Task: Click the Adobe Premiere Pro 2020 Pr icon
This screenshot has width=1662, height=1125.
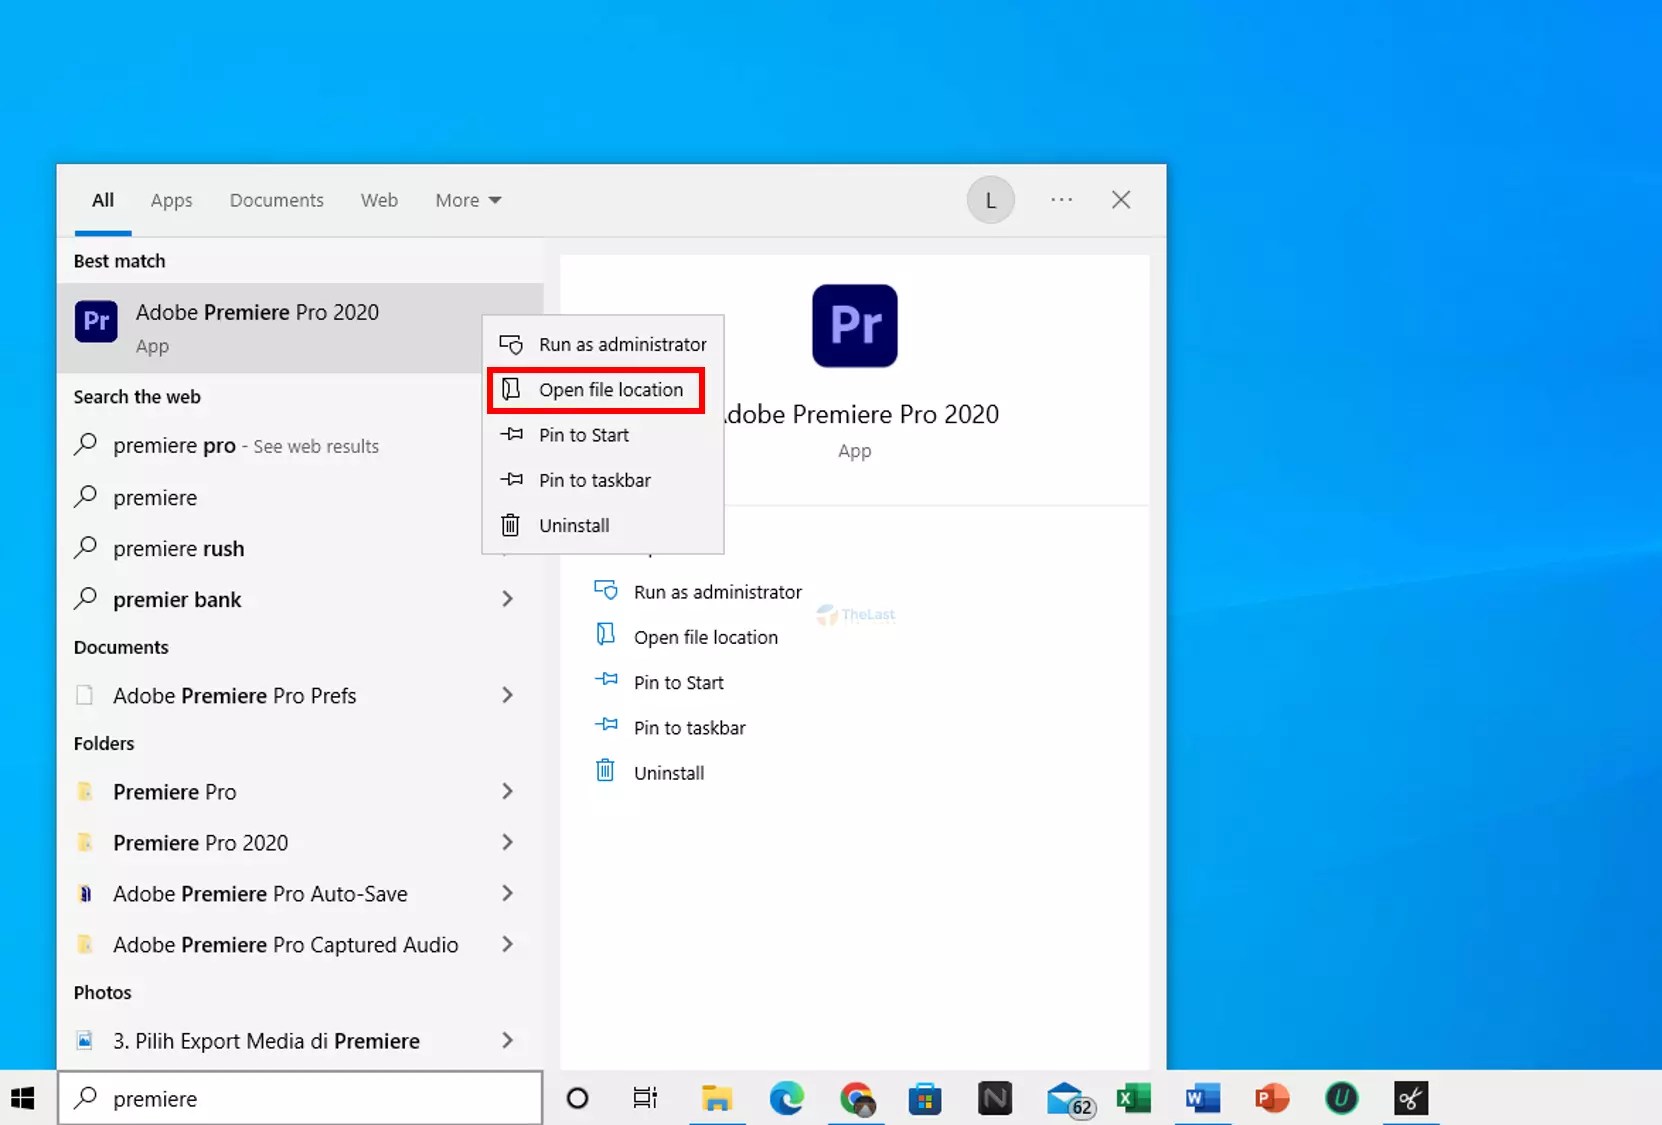Action: [x=95, y=322]
